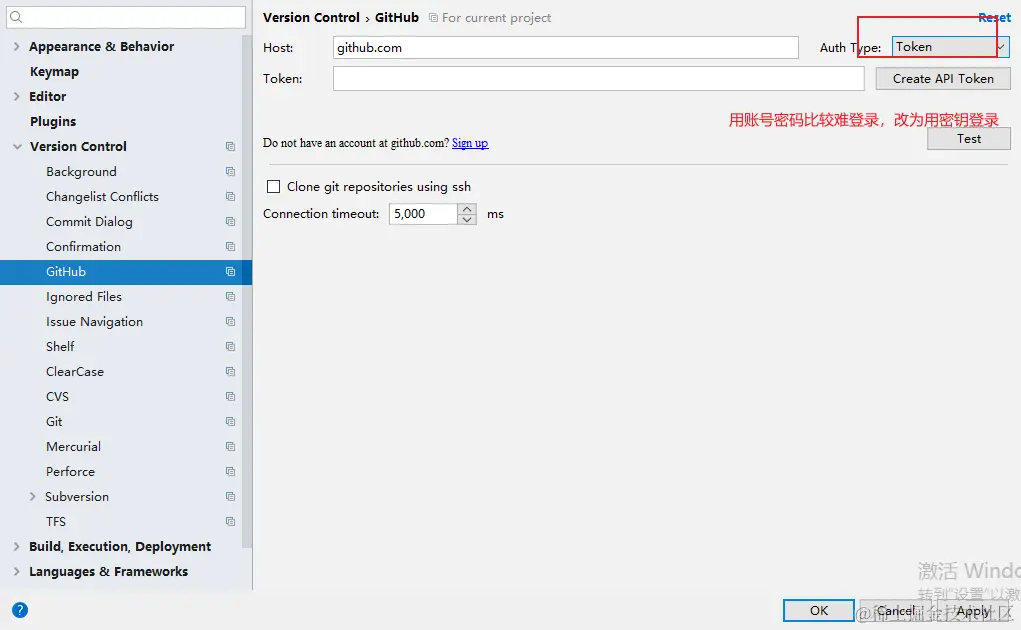1021x630 pixels.
Task: Confirm settings with OK button
Action: pyautogui.click(x=818, y=610)
